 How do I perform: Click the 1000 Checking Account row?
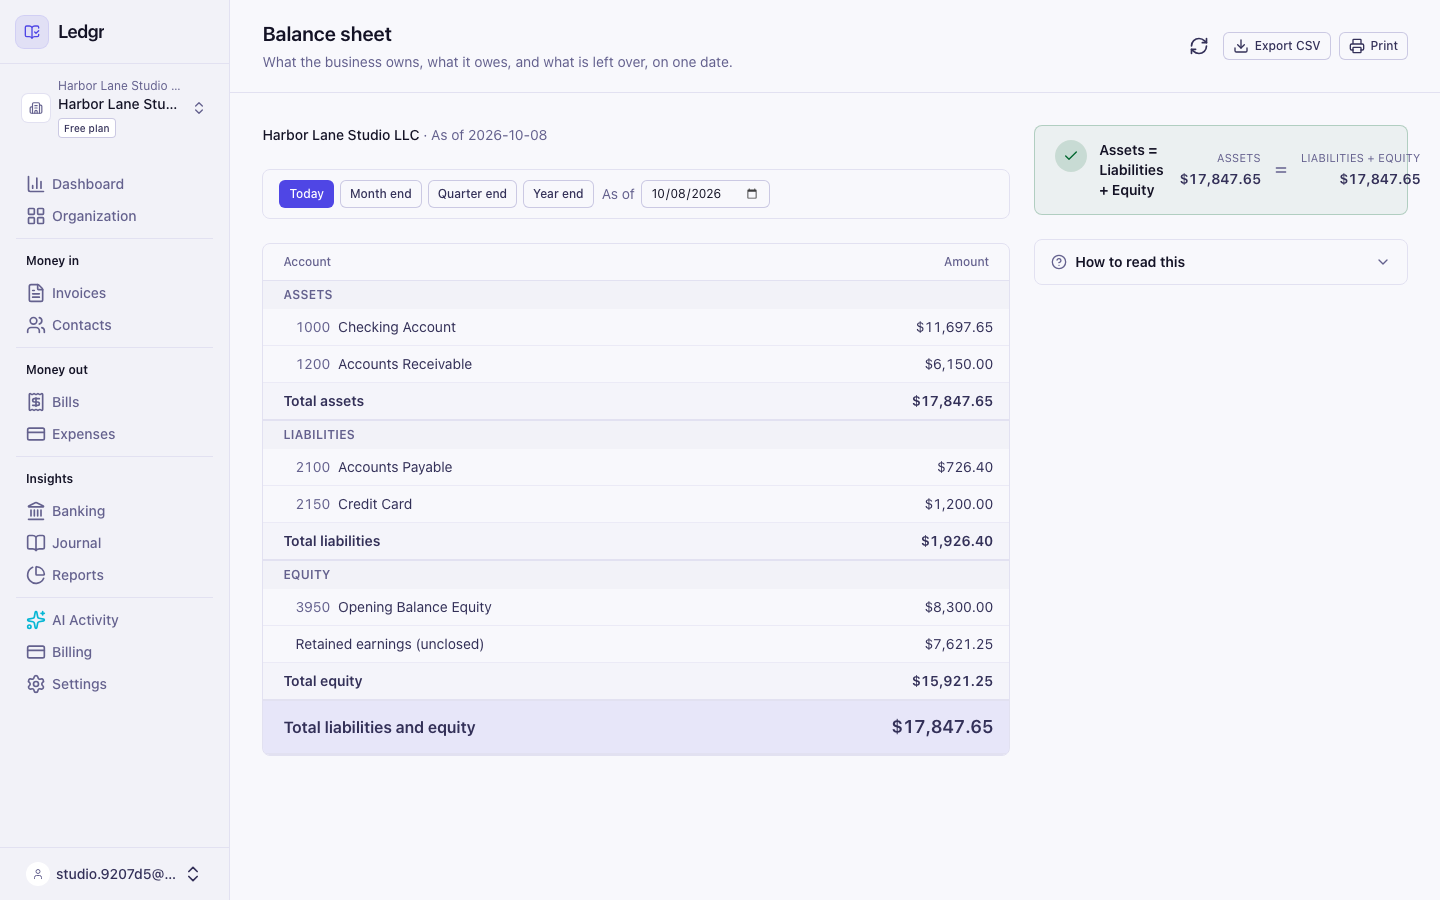coord(636,327)
